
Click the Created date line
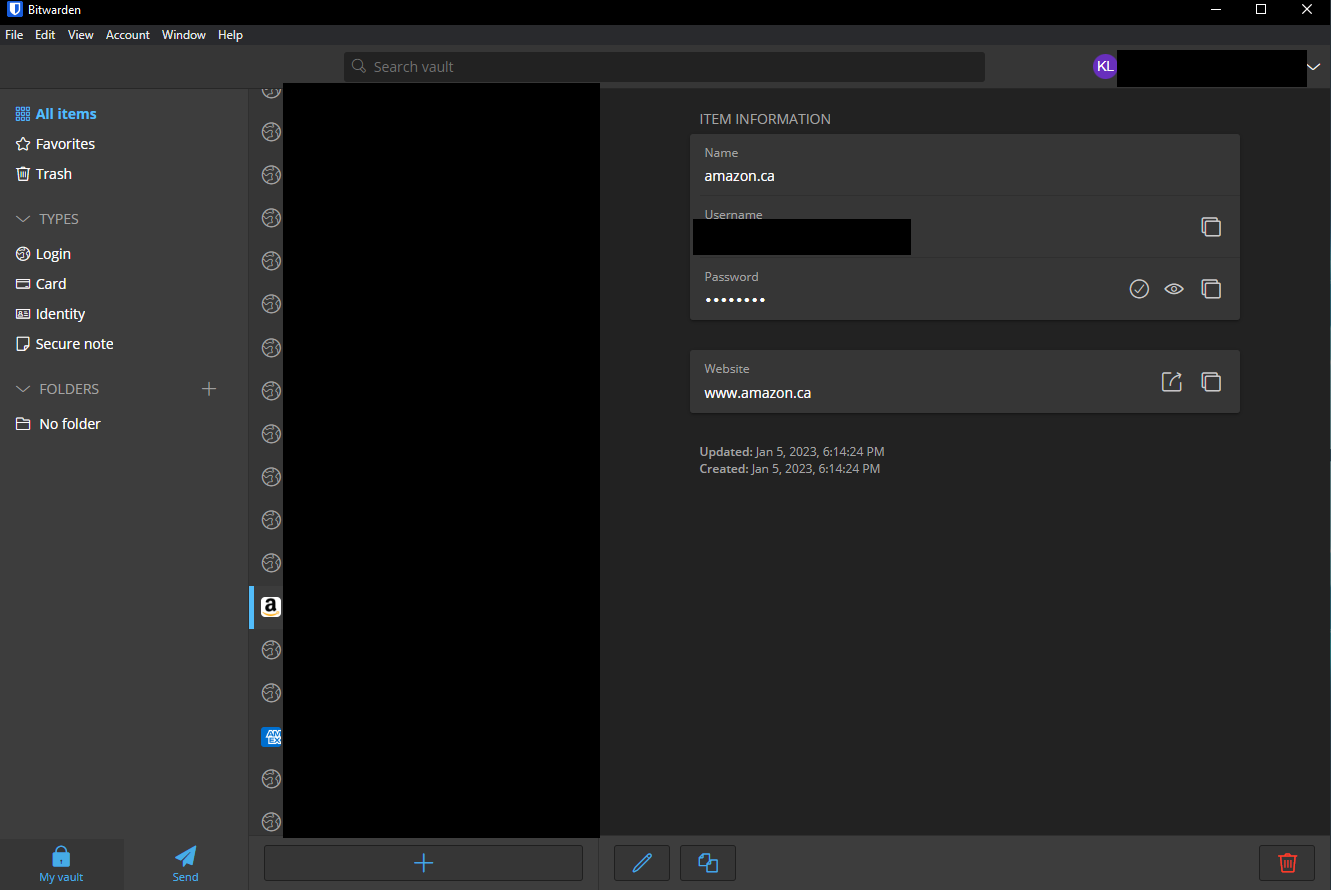(789, 468)
